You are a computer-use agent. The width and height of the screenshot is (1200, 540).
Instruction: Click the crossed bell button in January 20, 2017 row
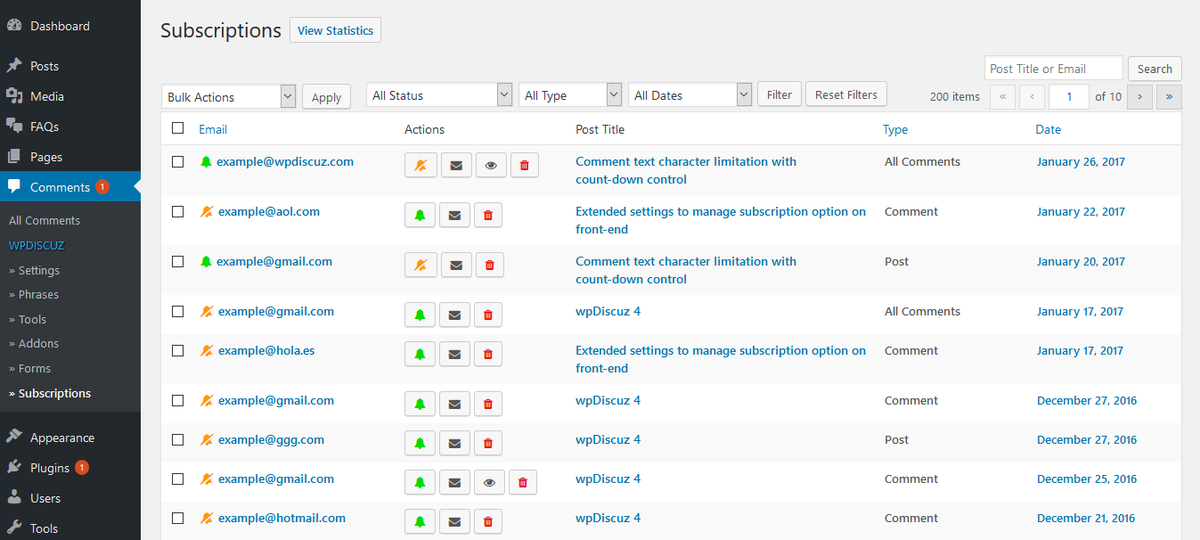[x=420, y=265]
